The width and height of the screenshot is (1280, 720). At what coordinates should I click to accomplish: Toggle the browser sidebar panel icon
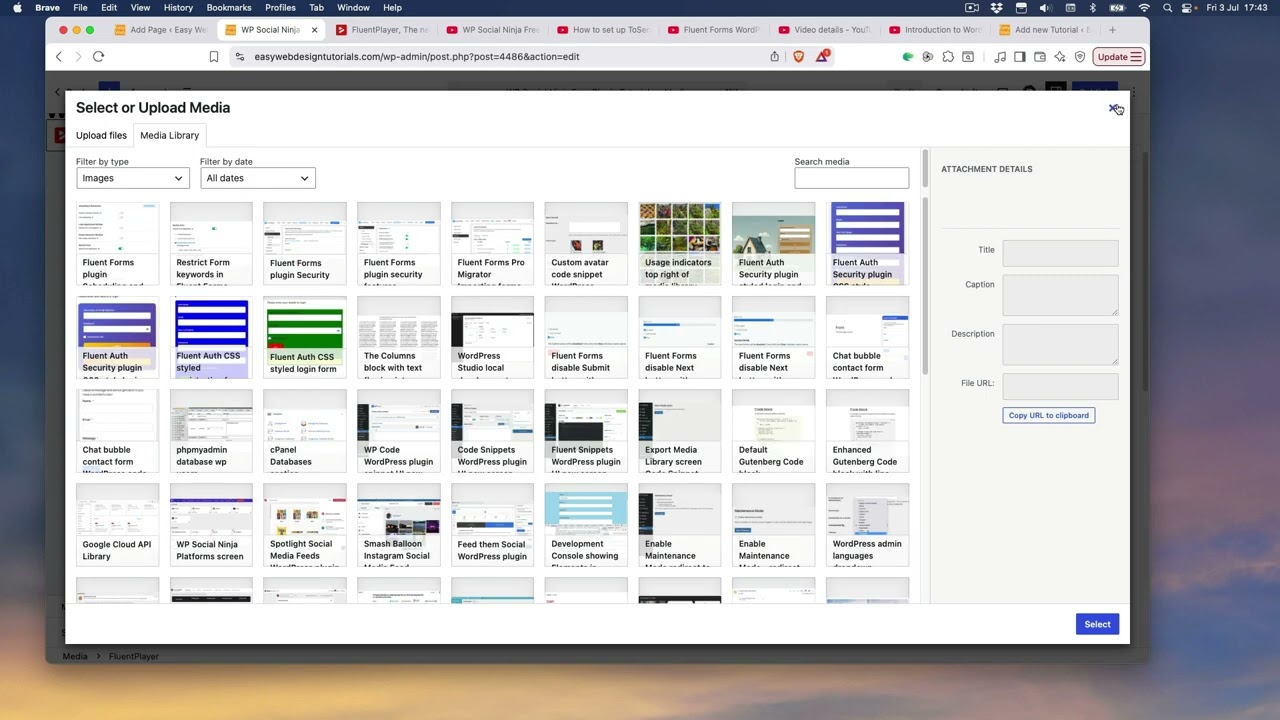1020,57
